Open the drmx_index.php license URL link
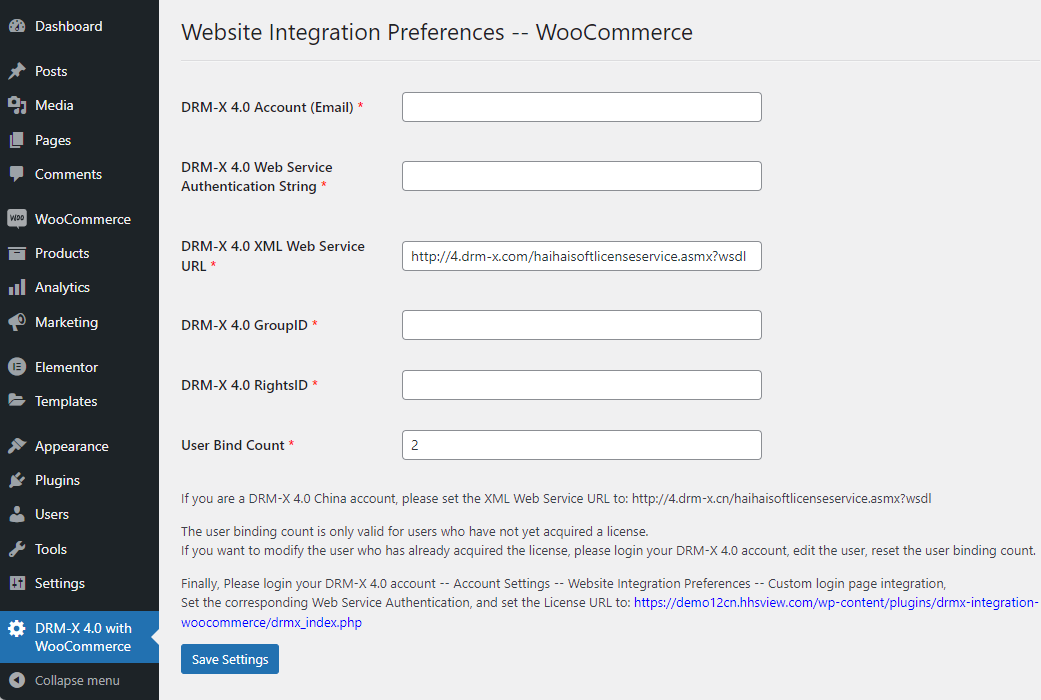Image resolution: width=1041 pixels, height=700 pixels. pyautogui.click(x=271, y=622)
